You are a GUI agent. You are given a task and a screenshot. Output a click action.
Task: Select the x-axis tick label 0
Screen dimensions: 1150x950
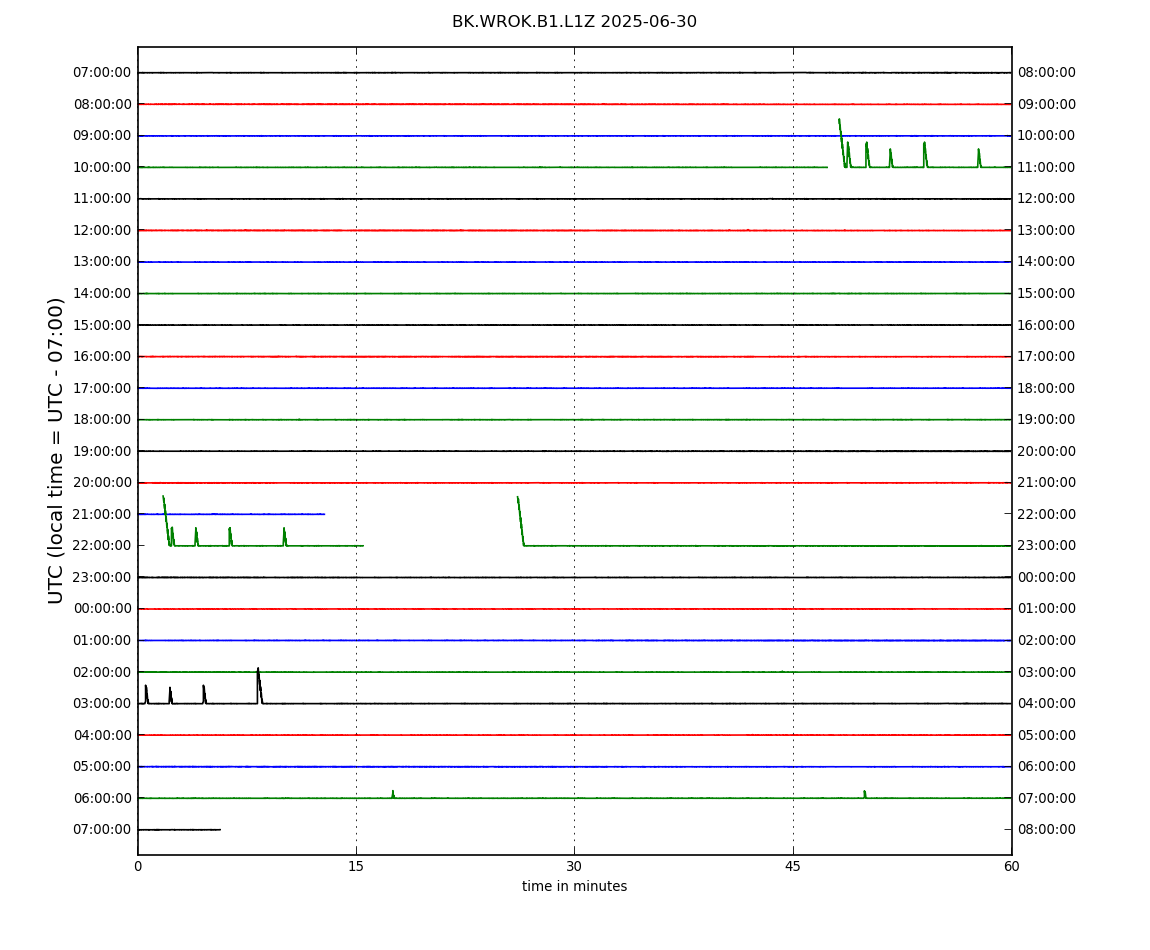[138, 866]
